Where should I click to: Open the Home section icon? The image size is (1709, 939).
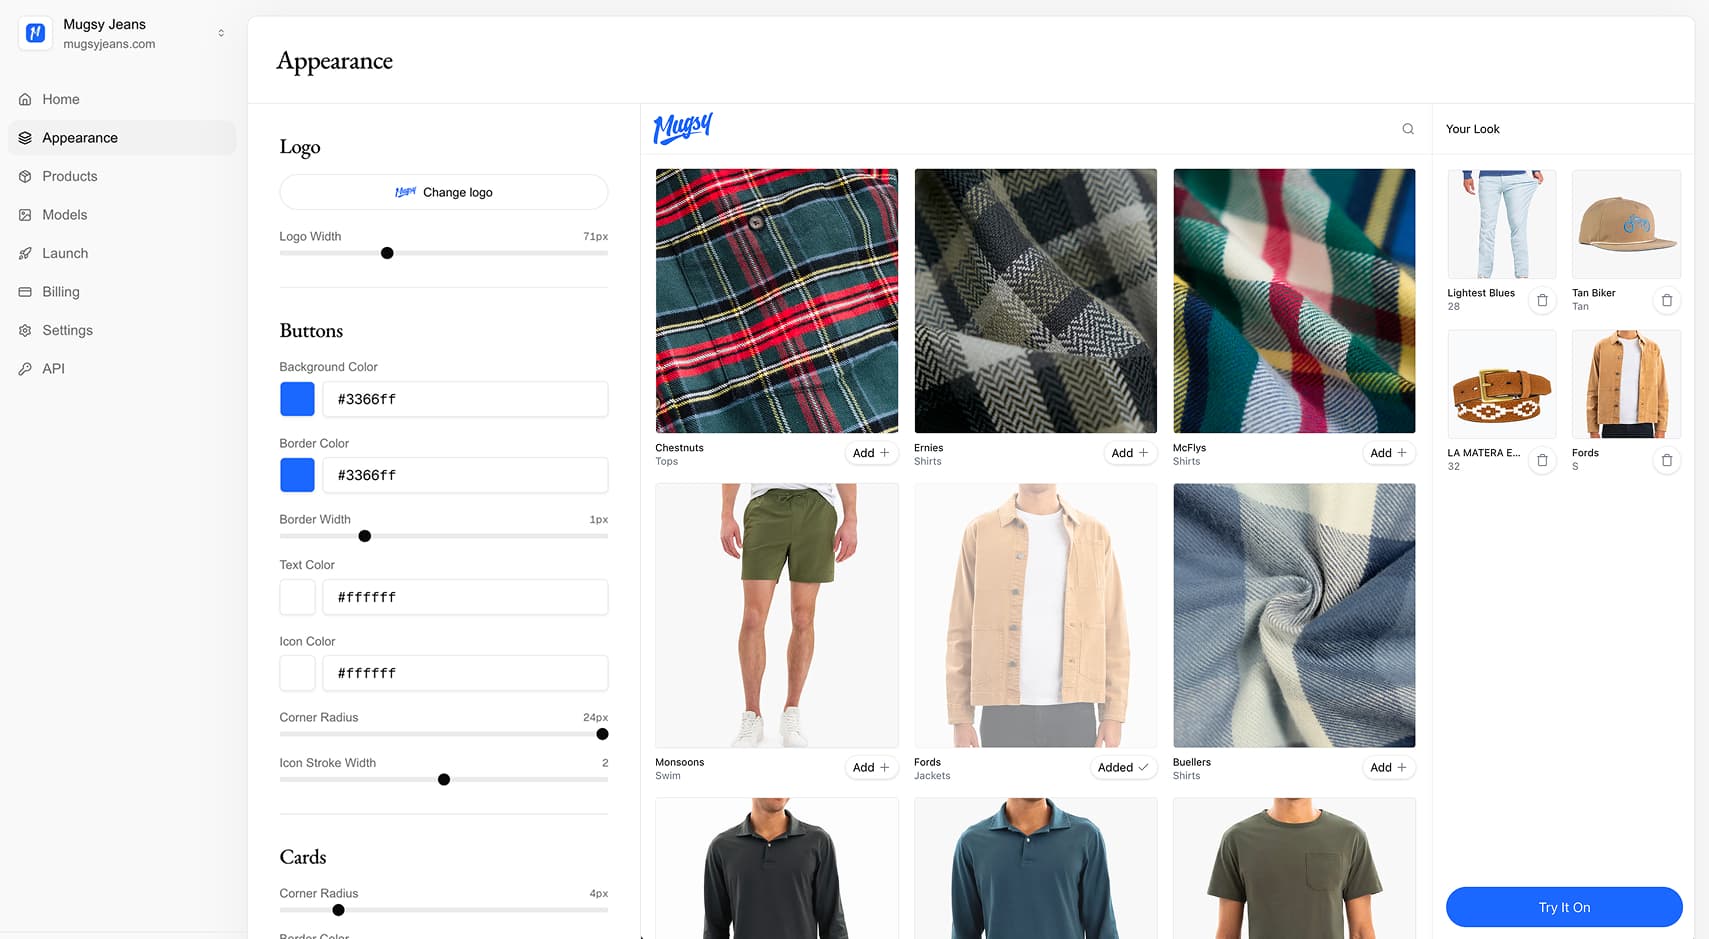24,99
